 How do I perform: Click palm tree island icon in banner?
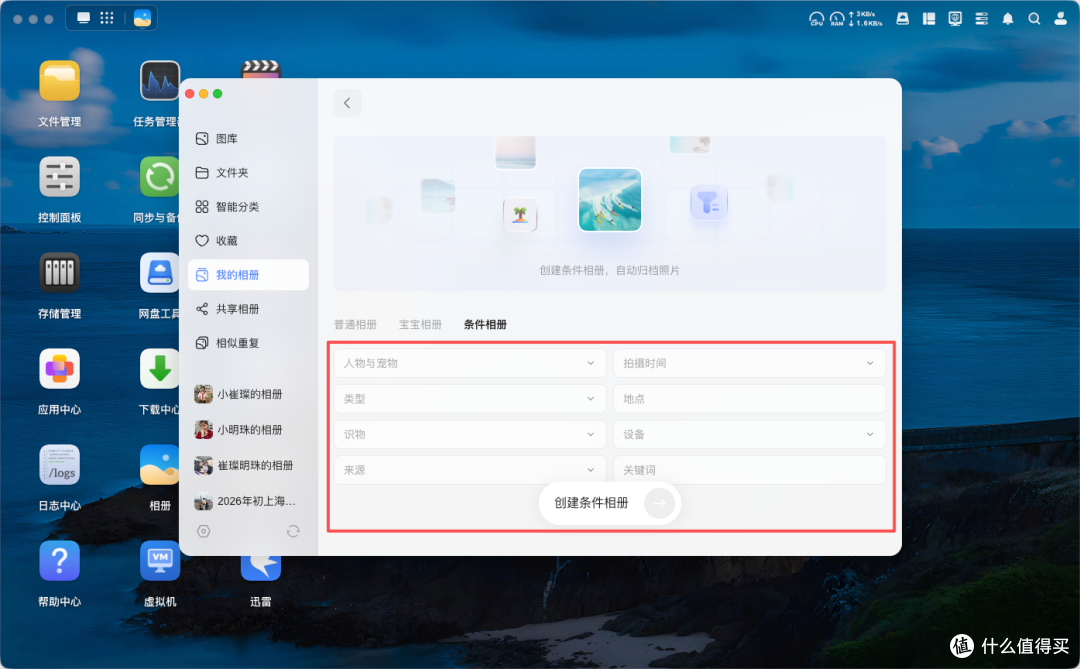(520, 215)
